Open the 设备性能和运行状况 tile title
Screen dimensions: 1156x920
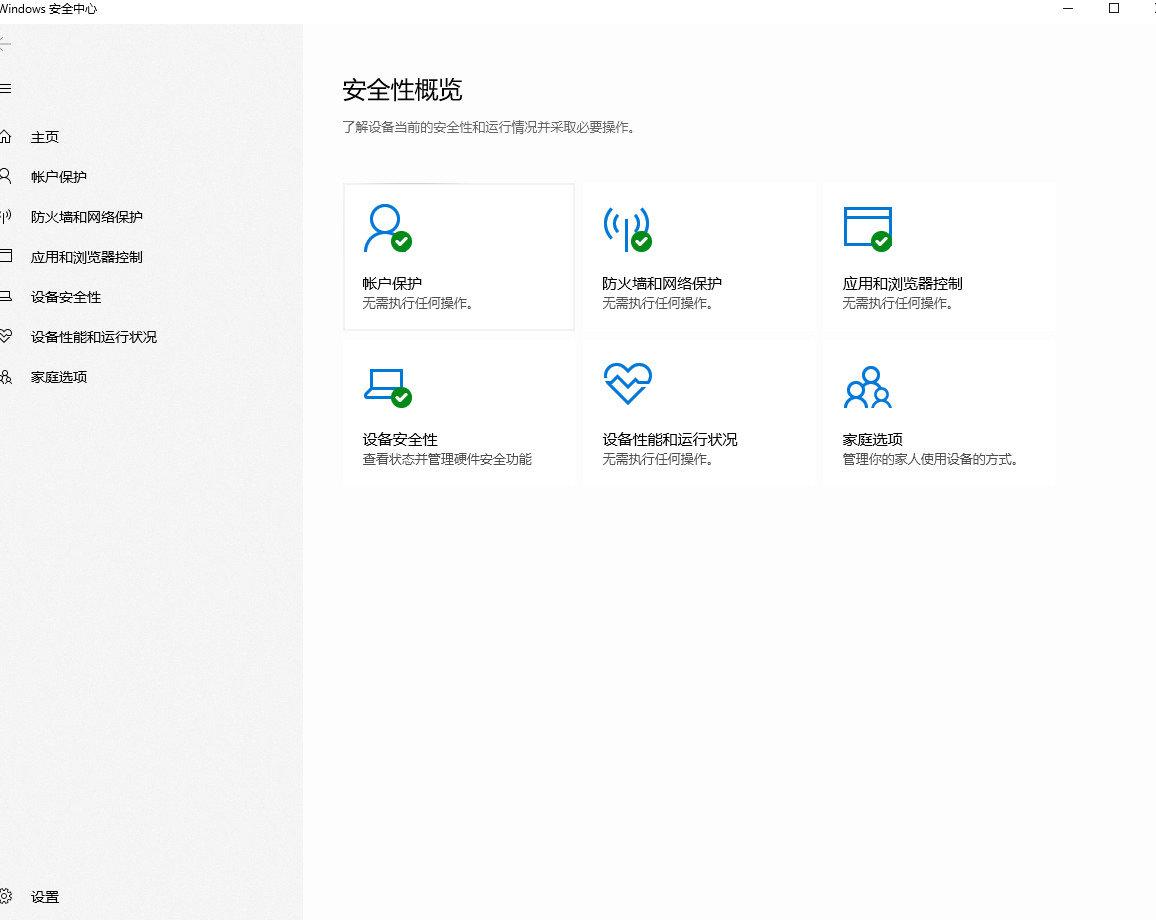tap(669, 440)
